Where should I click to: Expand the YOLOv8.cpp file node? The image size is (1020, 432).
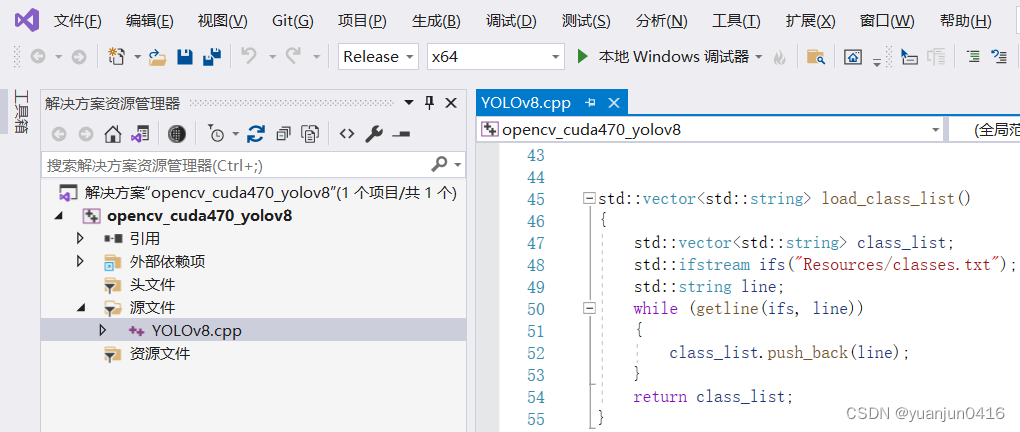pos(103,331)
